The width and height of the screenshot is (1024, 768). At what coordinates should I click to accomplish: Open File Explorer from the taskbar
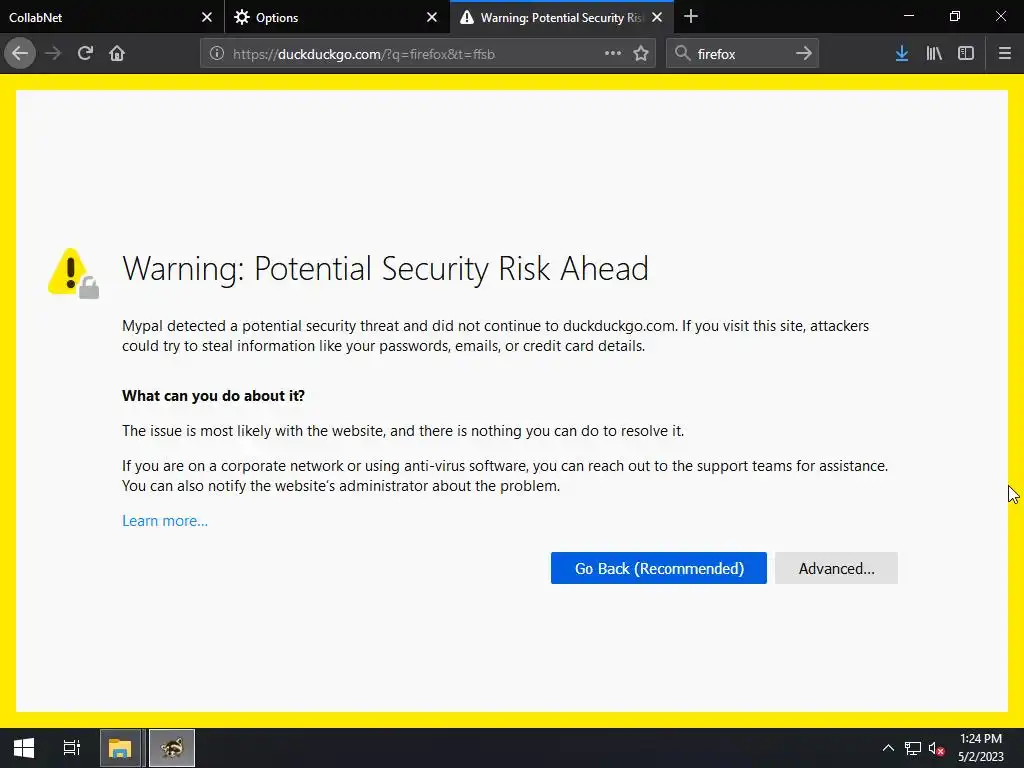coord(120,748)
